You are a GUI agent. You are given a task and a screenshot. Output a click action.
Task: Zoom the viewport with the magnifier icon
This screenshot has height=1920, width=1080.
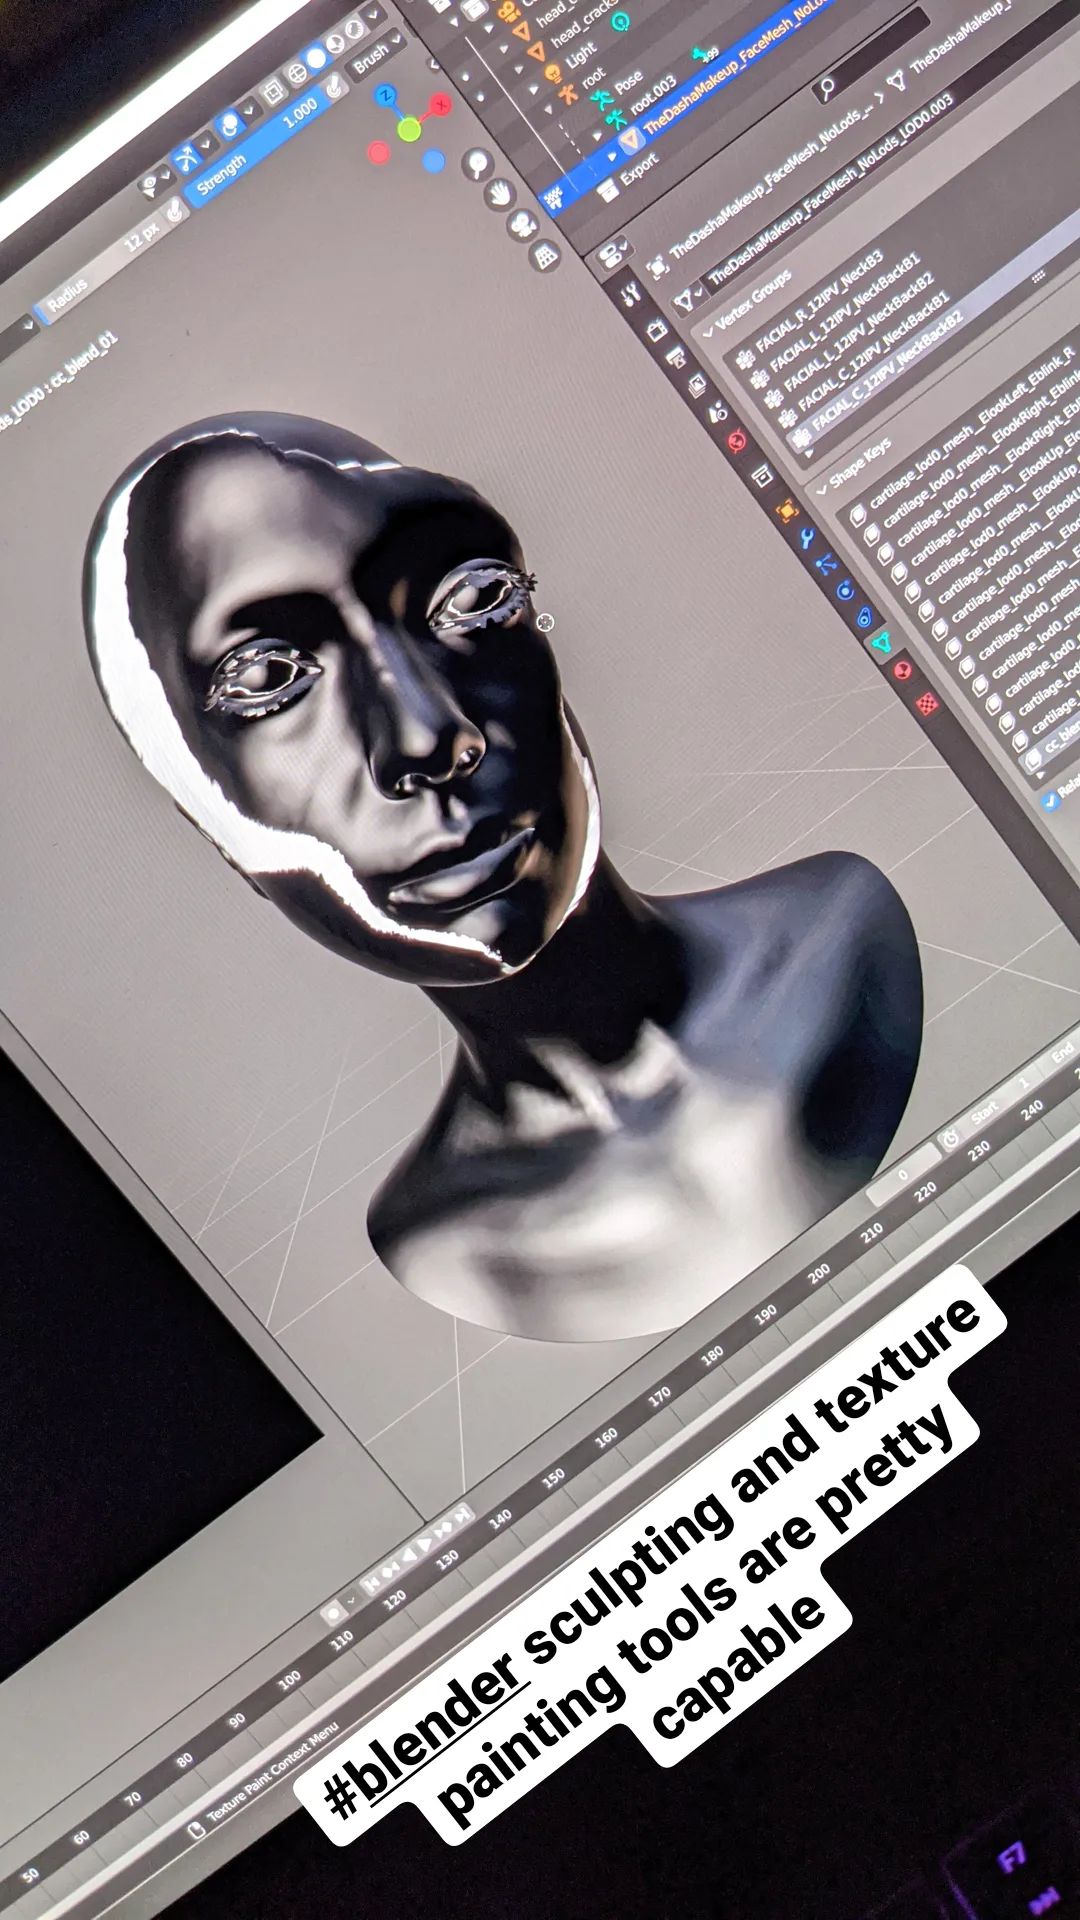click(479, 164)
